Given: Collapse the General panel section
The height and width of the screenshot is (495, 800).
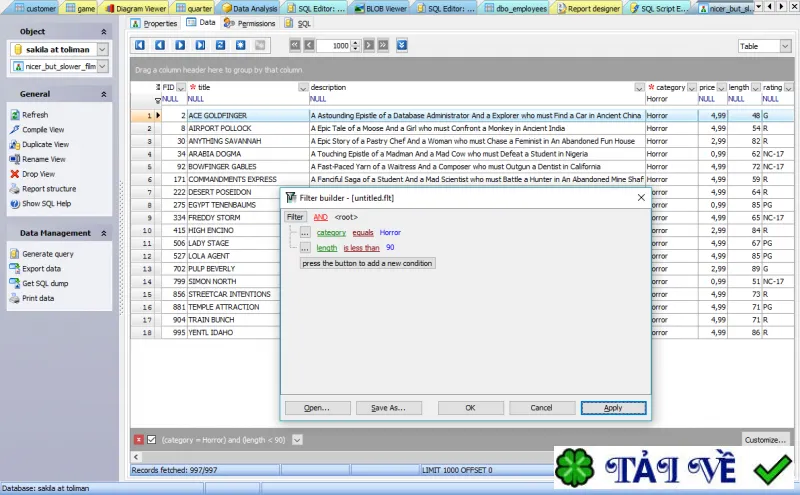Looking at the screenshot, I should (104, 94).
